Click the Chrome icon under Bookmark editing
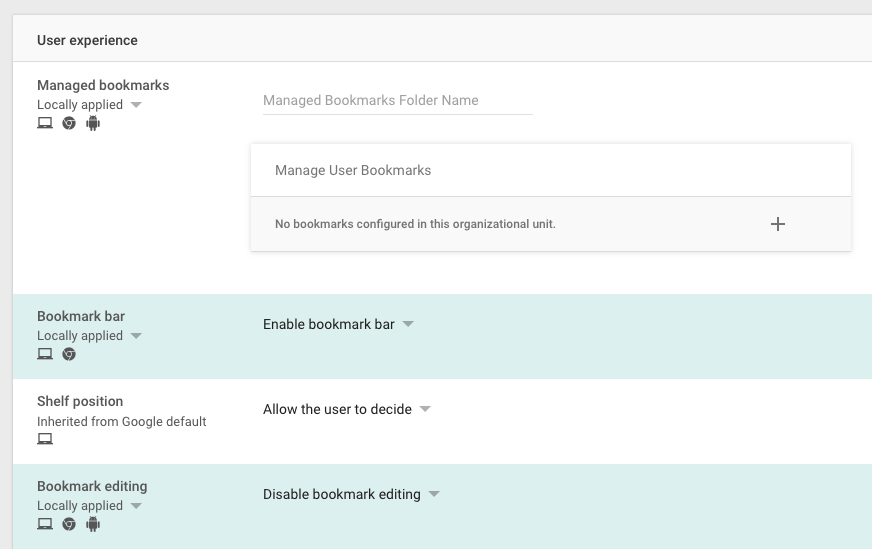Screen dimensions: 872x549 (69, 524)
